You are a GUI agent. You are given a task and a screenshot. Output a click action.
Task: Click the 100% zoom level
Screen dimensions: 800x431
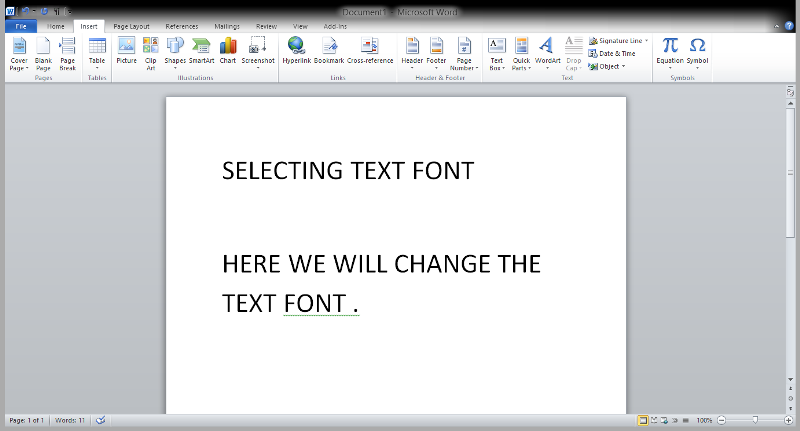click(704, 420)
